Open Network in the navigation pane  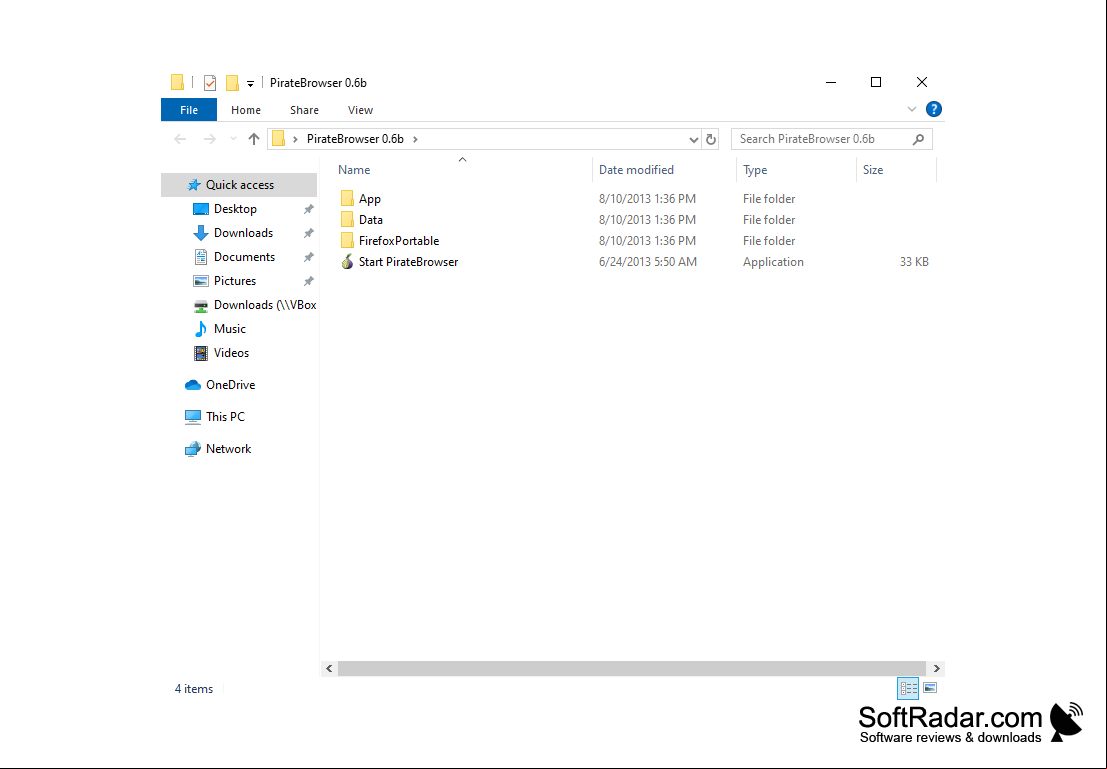tap(228, 449)
